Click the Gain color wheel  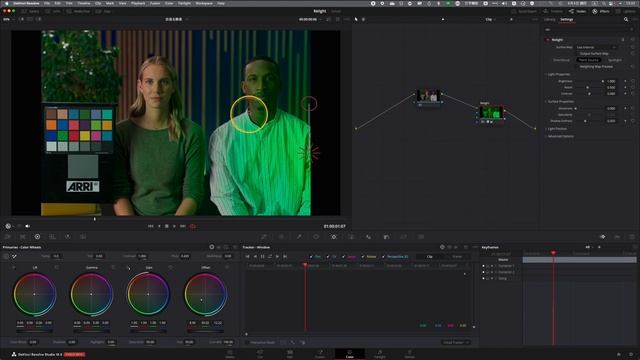(x=148, y=294)
